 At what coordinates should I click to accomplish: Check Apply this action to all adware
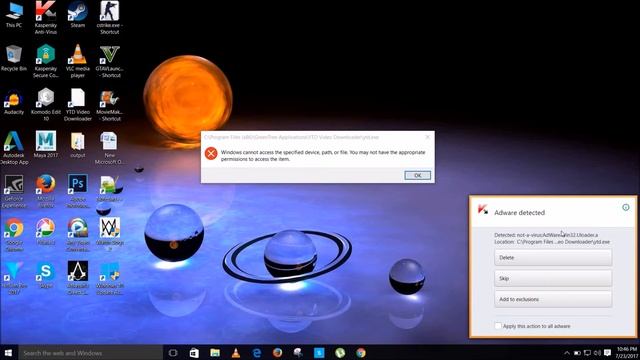coord(498,326)
